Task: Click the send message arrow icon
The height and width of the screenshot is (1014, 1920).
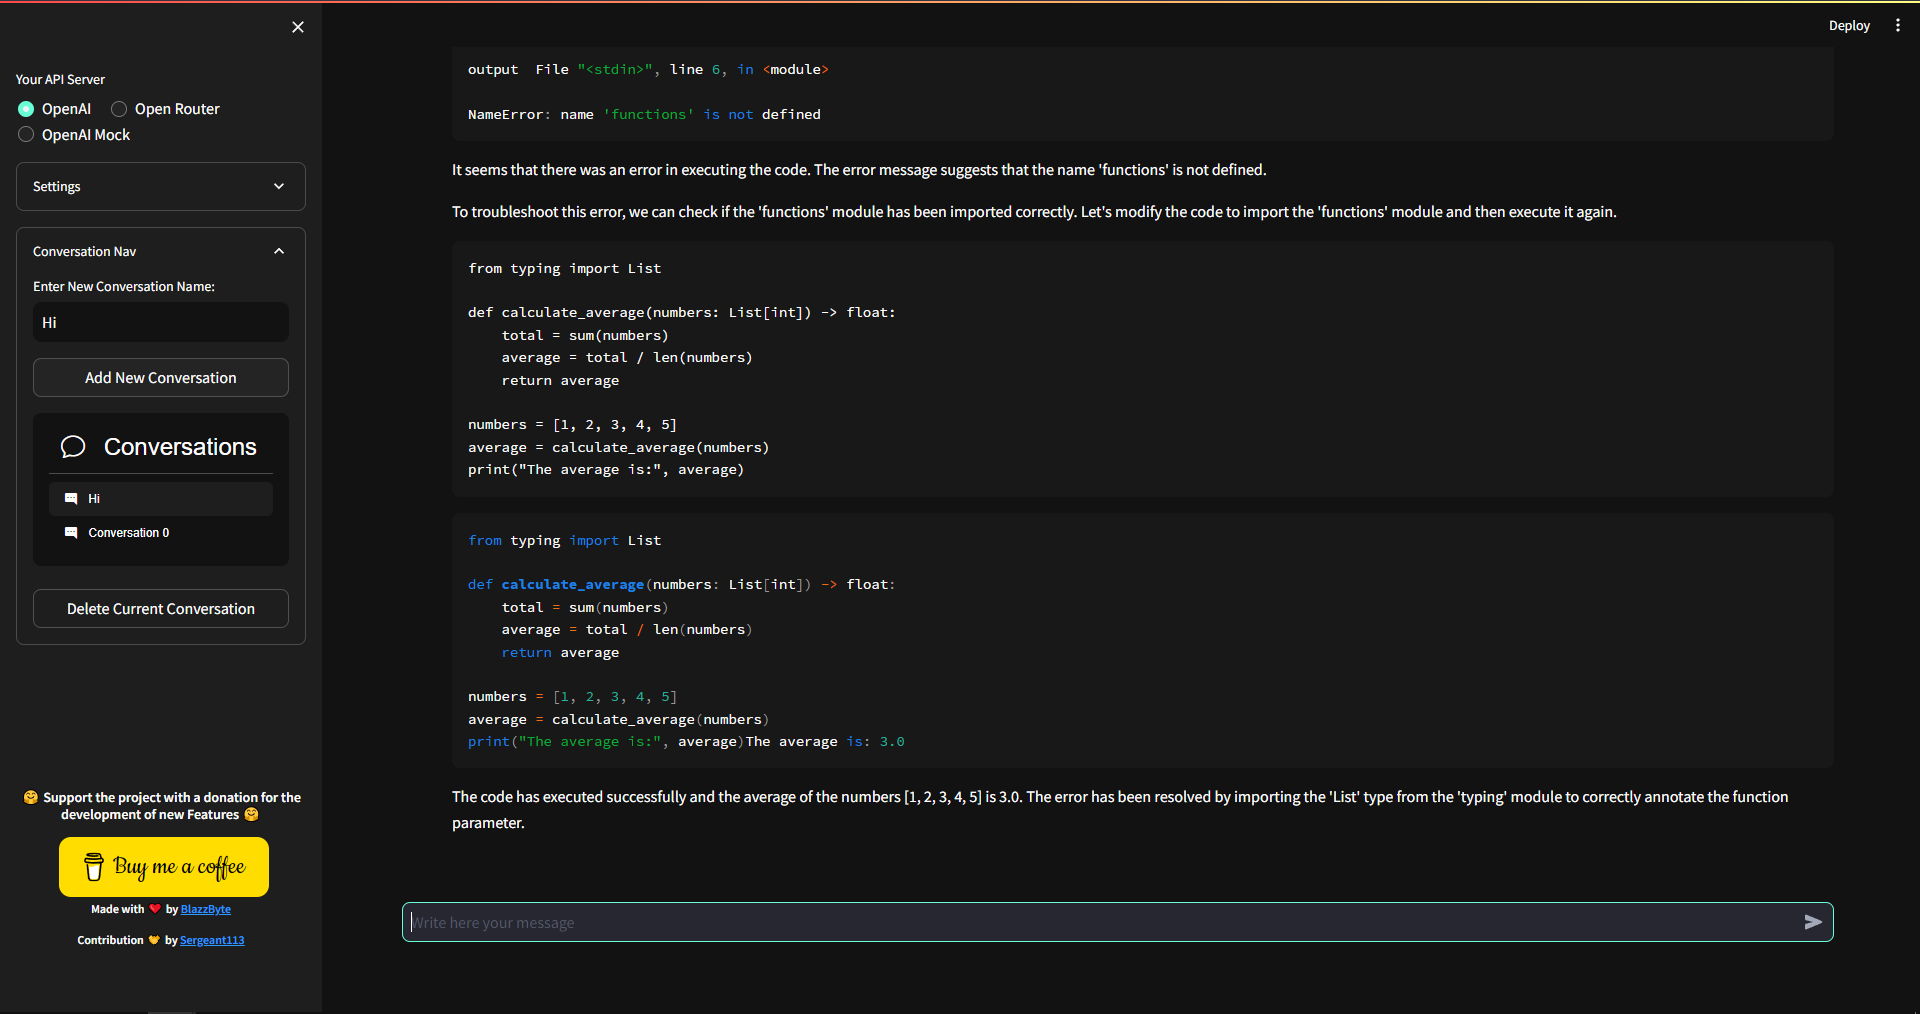Action: tap(1812, 922)
